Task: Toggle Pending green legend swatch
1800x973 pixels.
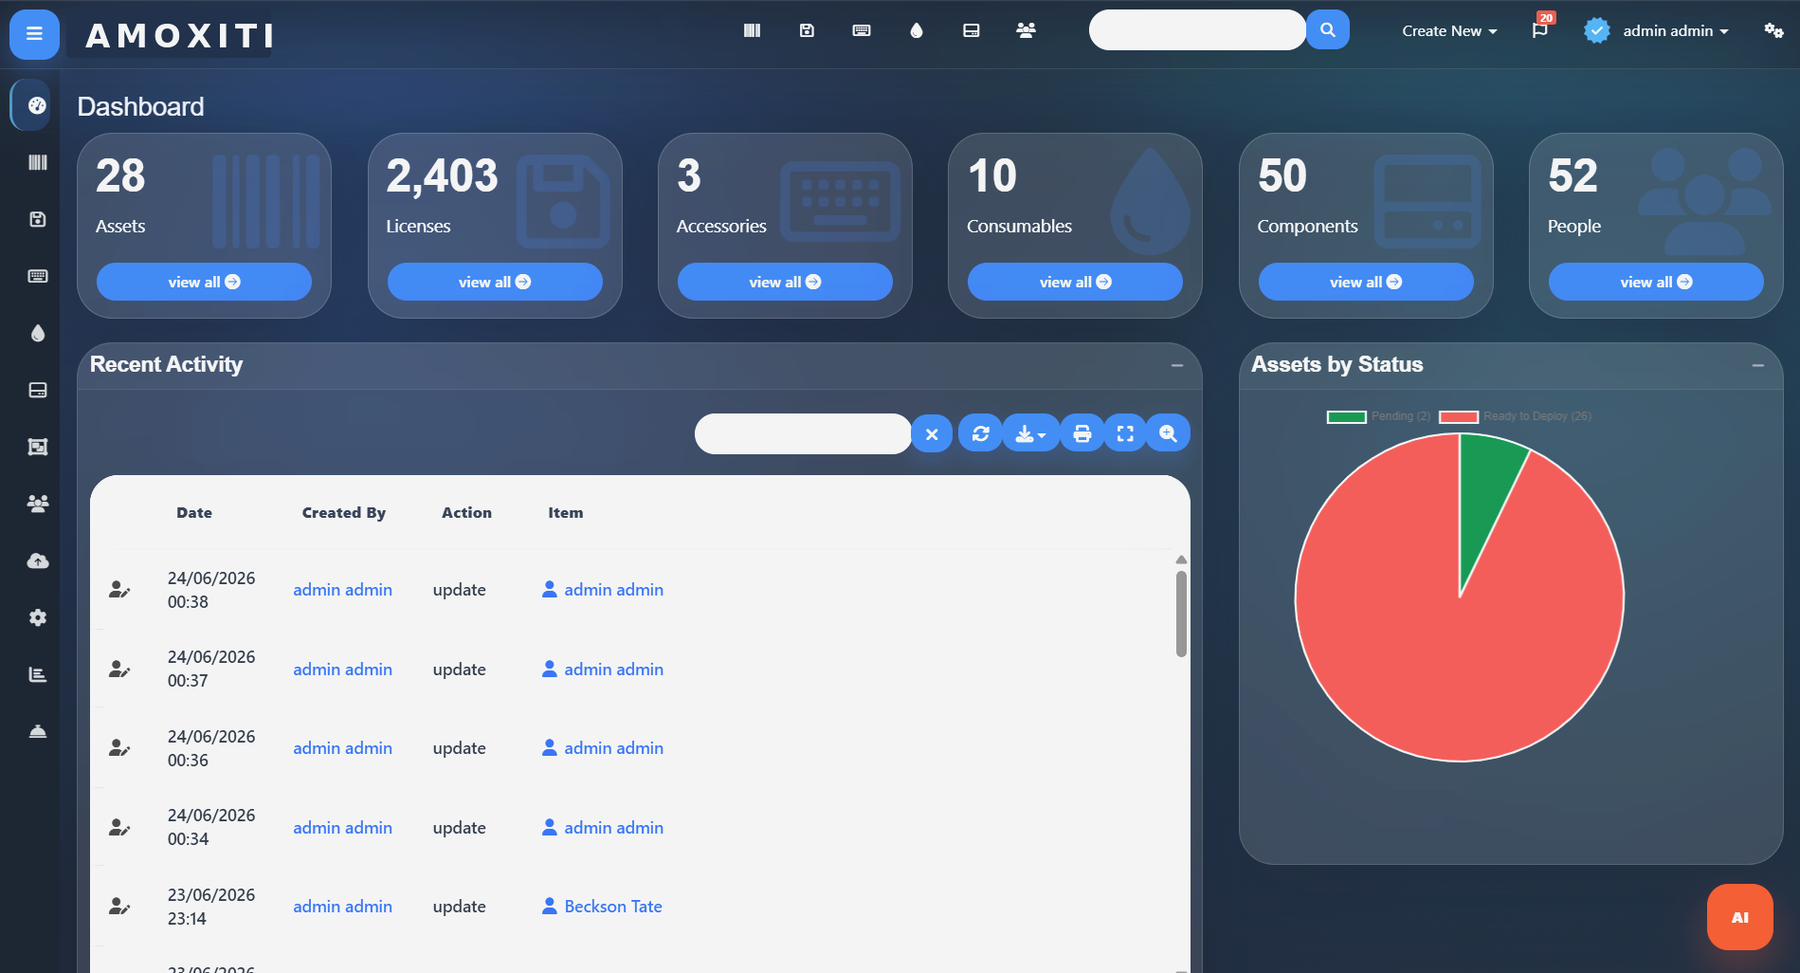Action: pyautogui.click(x=1347, y=417)
